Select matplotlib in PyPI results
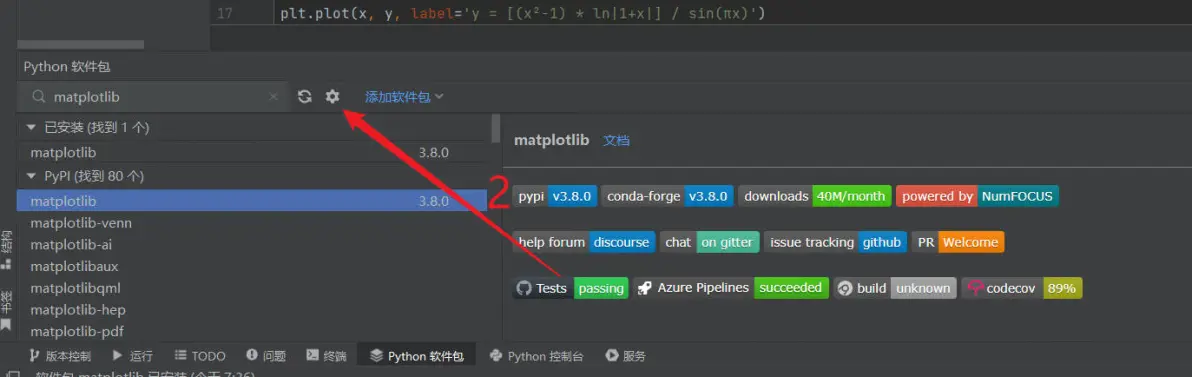Screen dimensions: 1192x377 [252, 201]
